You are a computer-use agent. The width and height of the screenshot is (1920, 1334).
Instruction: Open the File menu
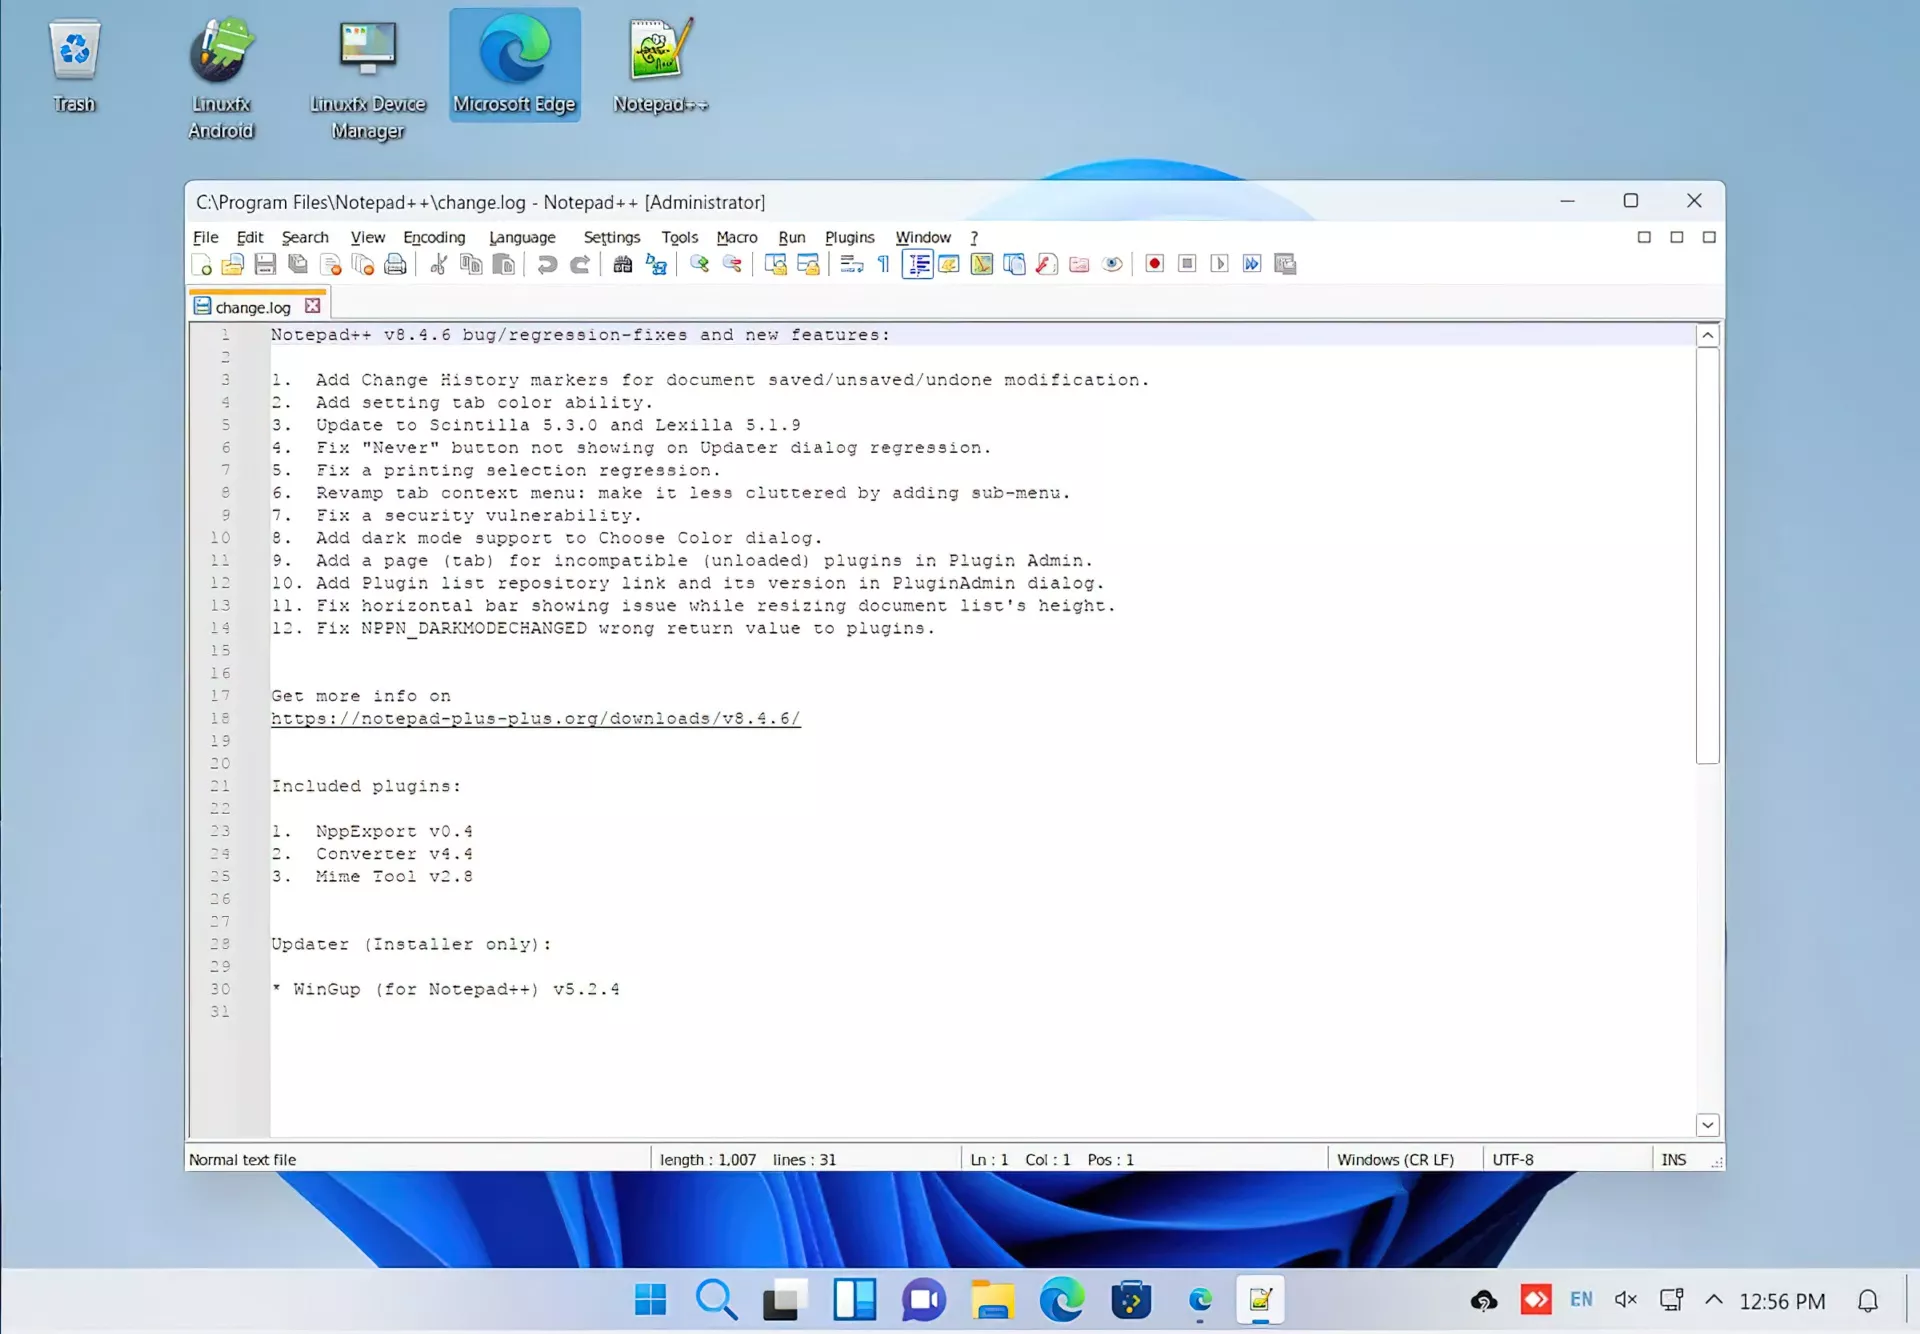(x=206, y=237)
